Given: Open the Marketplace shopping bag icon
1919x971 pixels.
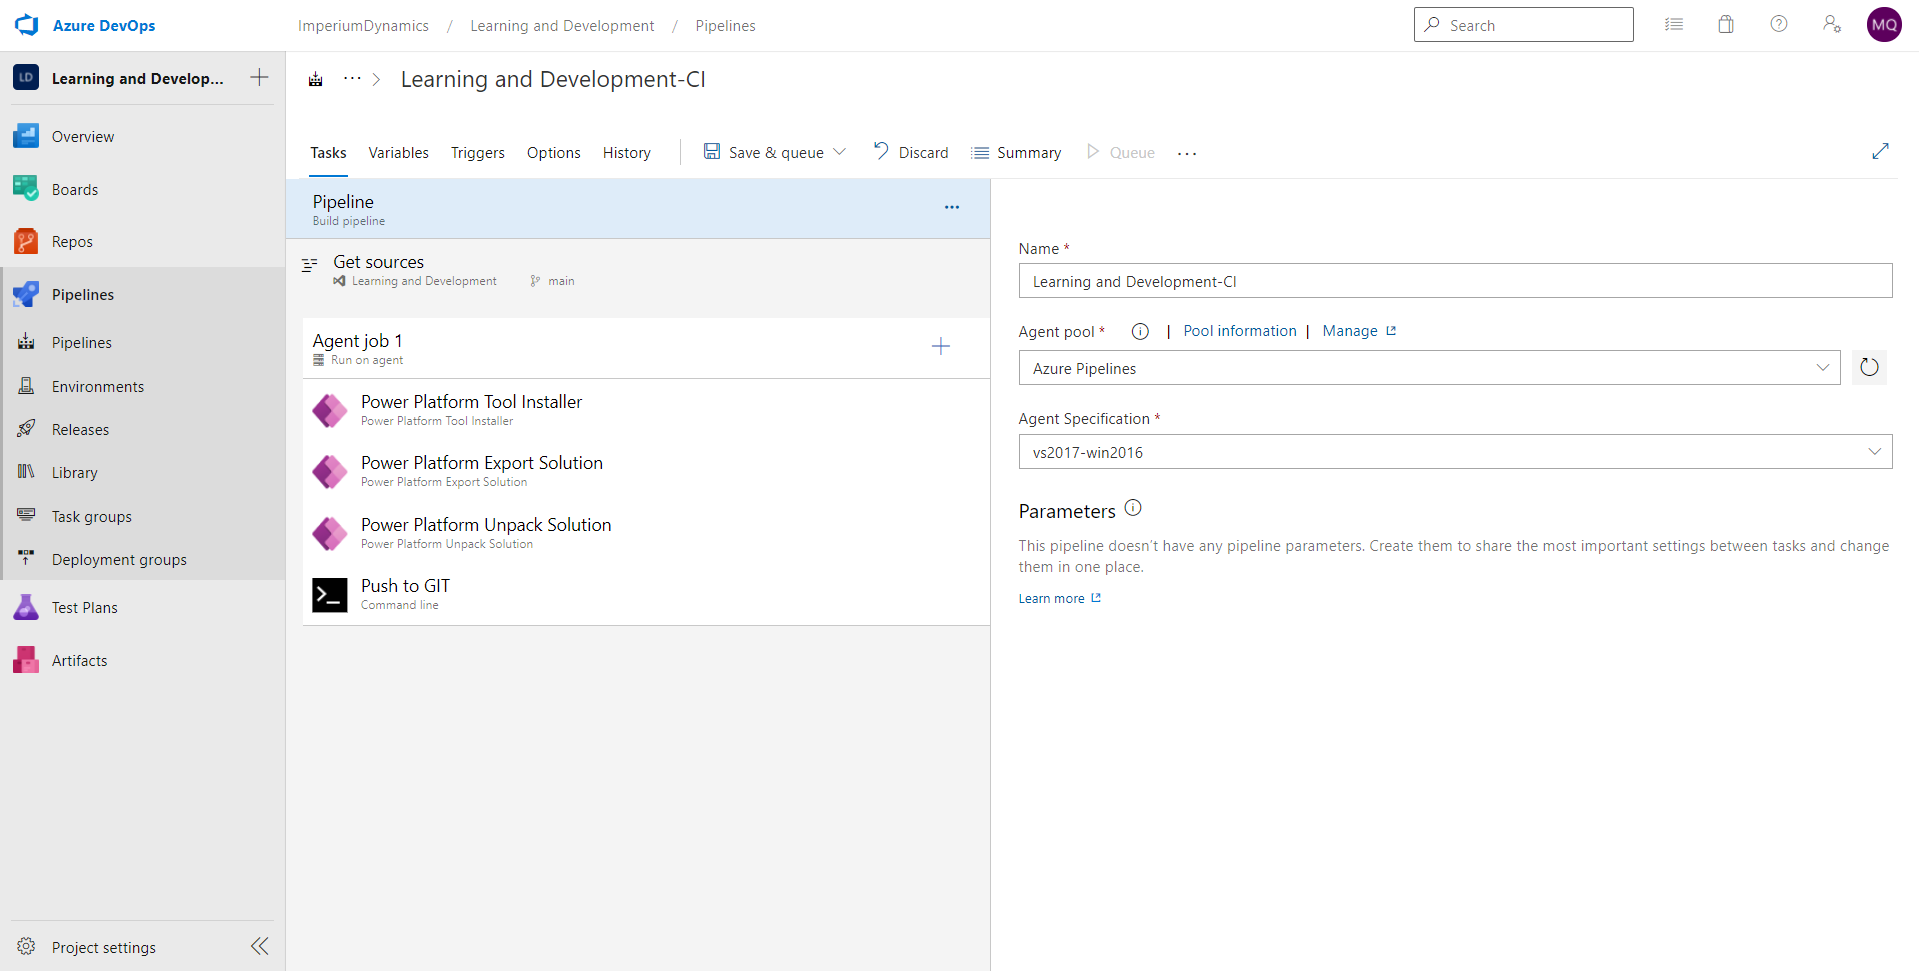Looking at the screenshot, I should 1725,23.
